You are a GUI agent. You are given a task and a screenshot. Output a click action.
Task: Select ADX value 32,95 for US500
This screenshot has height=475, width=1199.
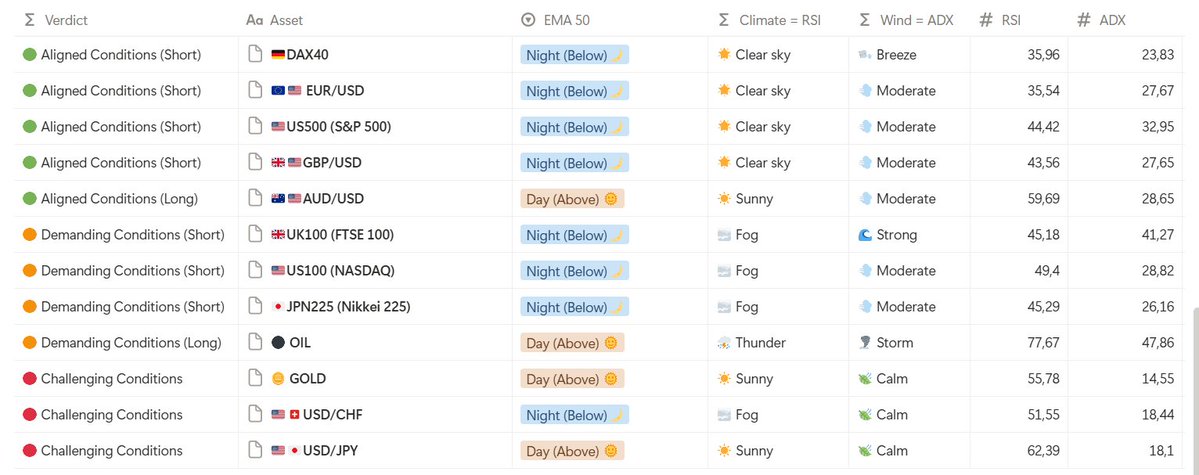point(1158,127)
